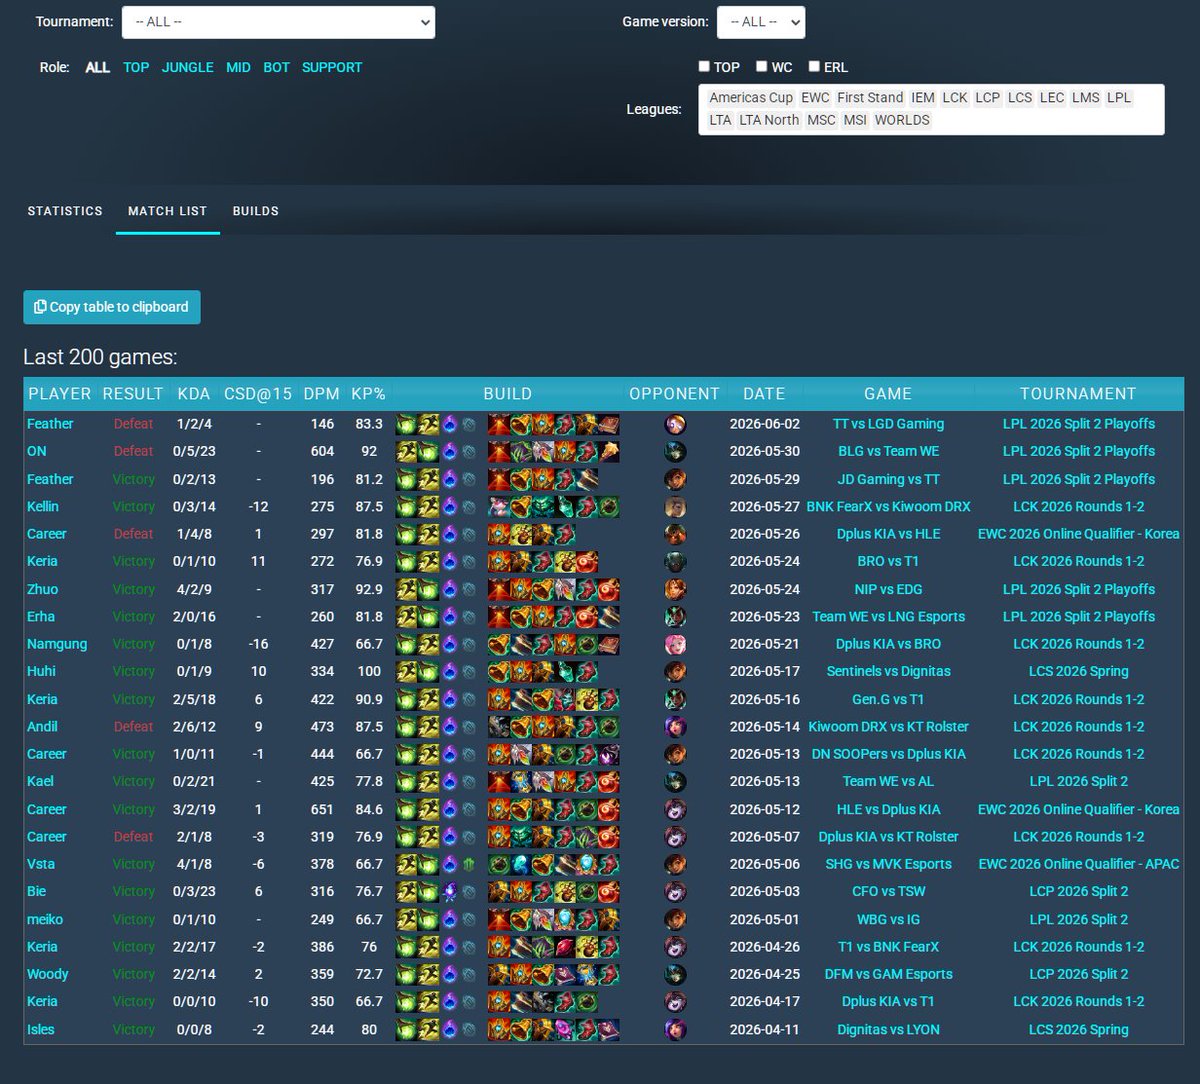Screen dimensions: 1200x1084
Task: Open the Sentinels vs Dignitas game
Action: [x=888, y=671]
